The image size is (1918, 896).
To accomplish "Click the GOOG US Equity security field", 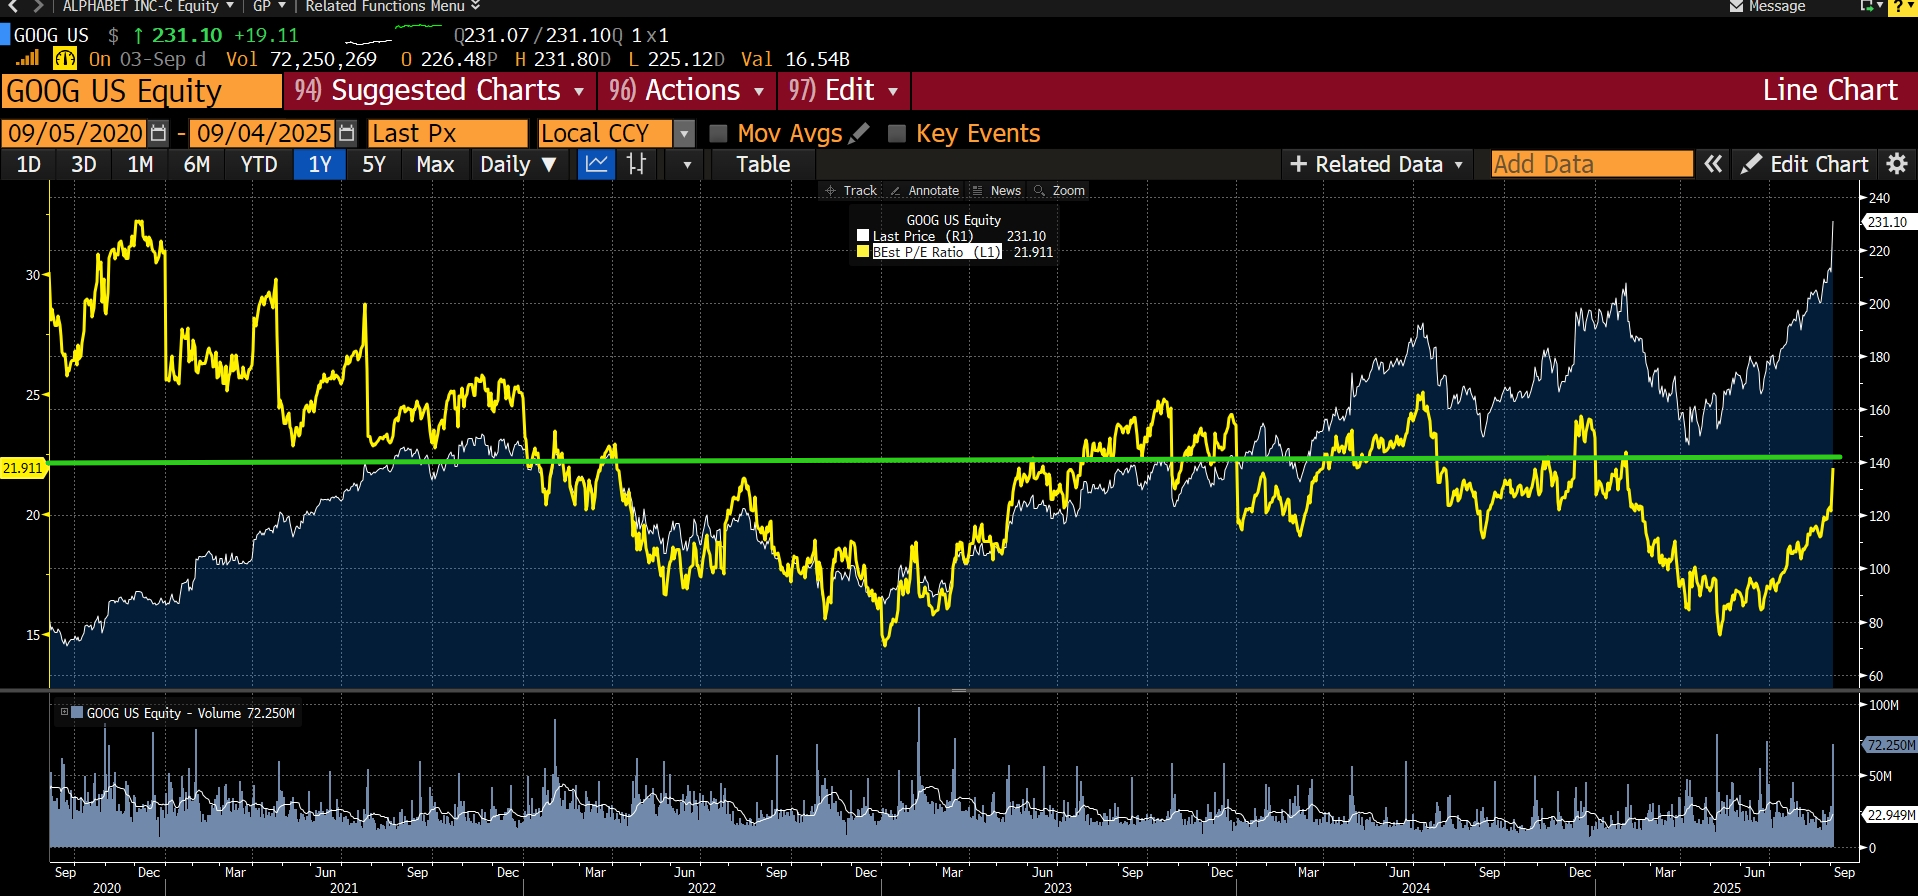I will 142,91.
